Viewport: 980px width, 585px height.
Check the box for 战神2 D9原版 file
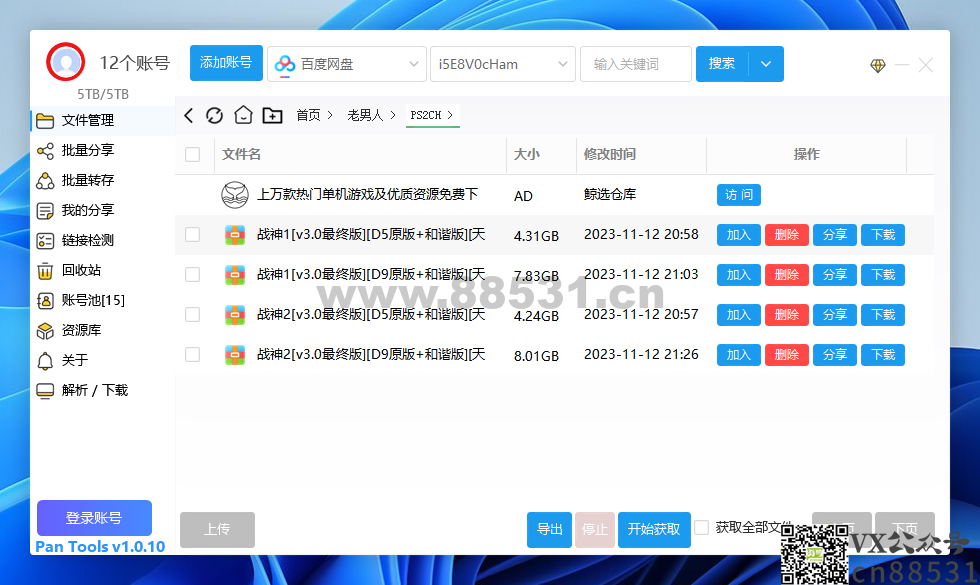pyautogui.click(x=192, y=354)
